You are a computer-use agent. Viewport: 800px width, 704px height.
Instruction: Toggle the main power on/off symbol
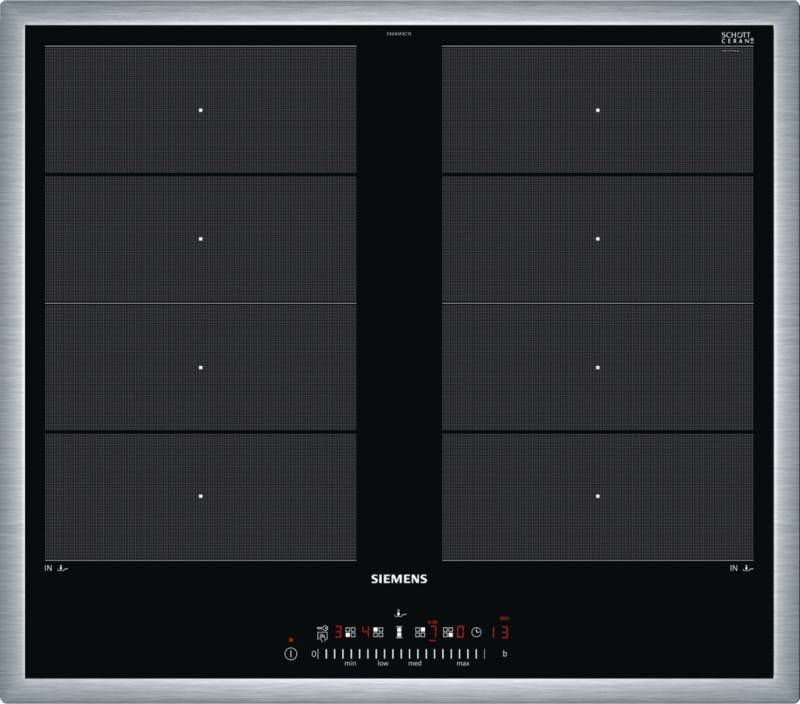(289, 654)
